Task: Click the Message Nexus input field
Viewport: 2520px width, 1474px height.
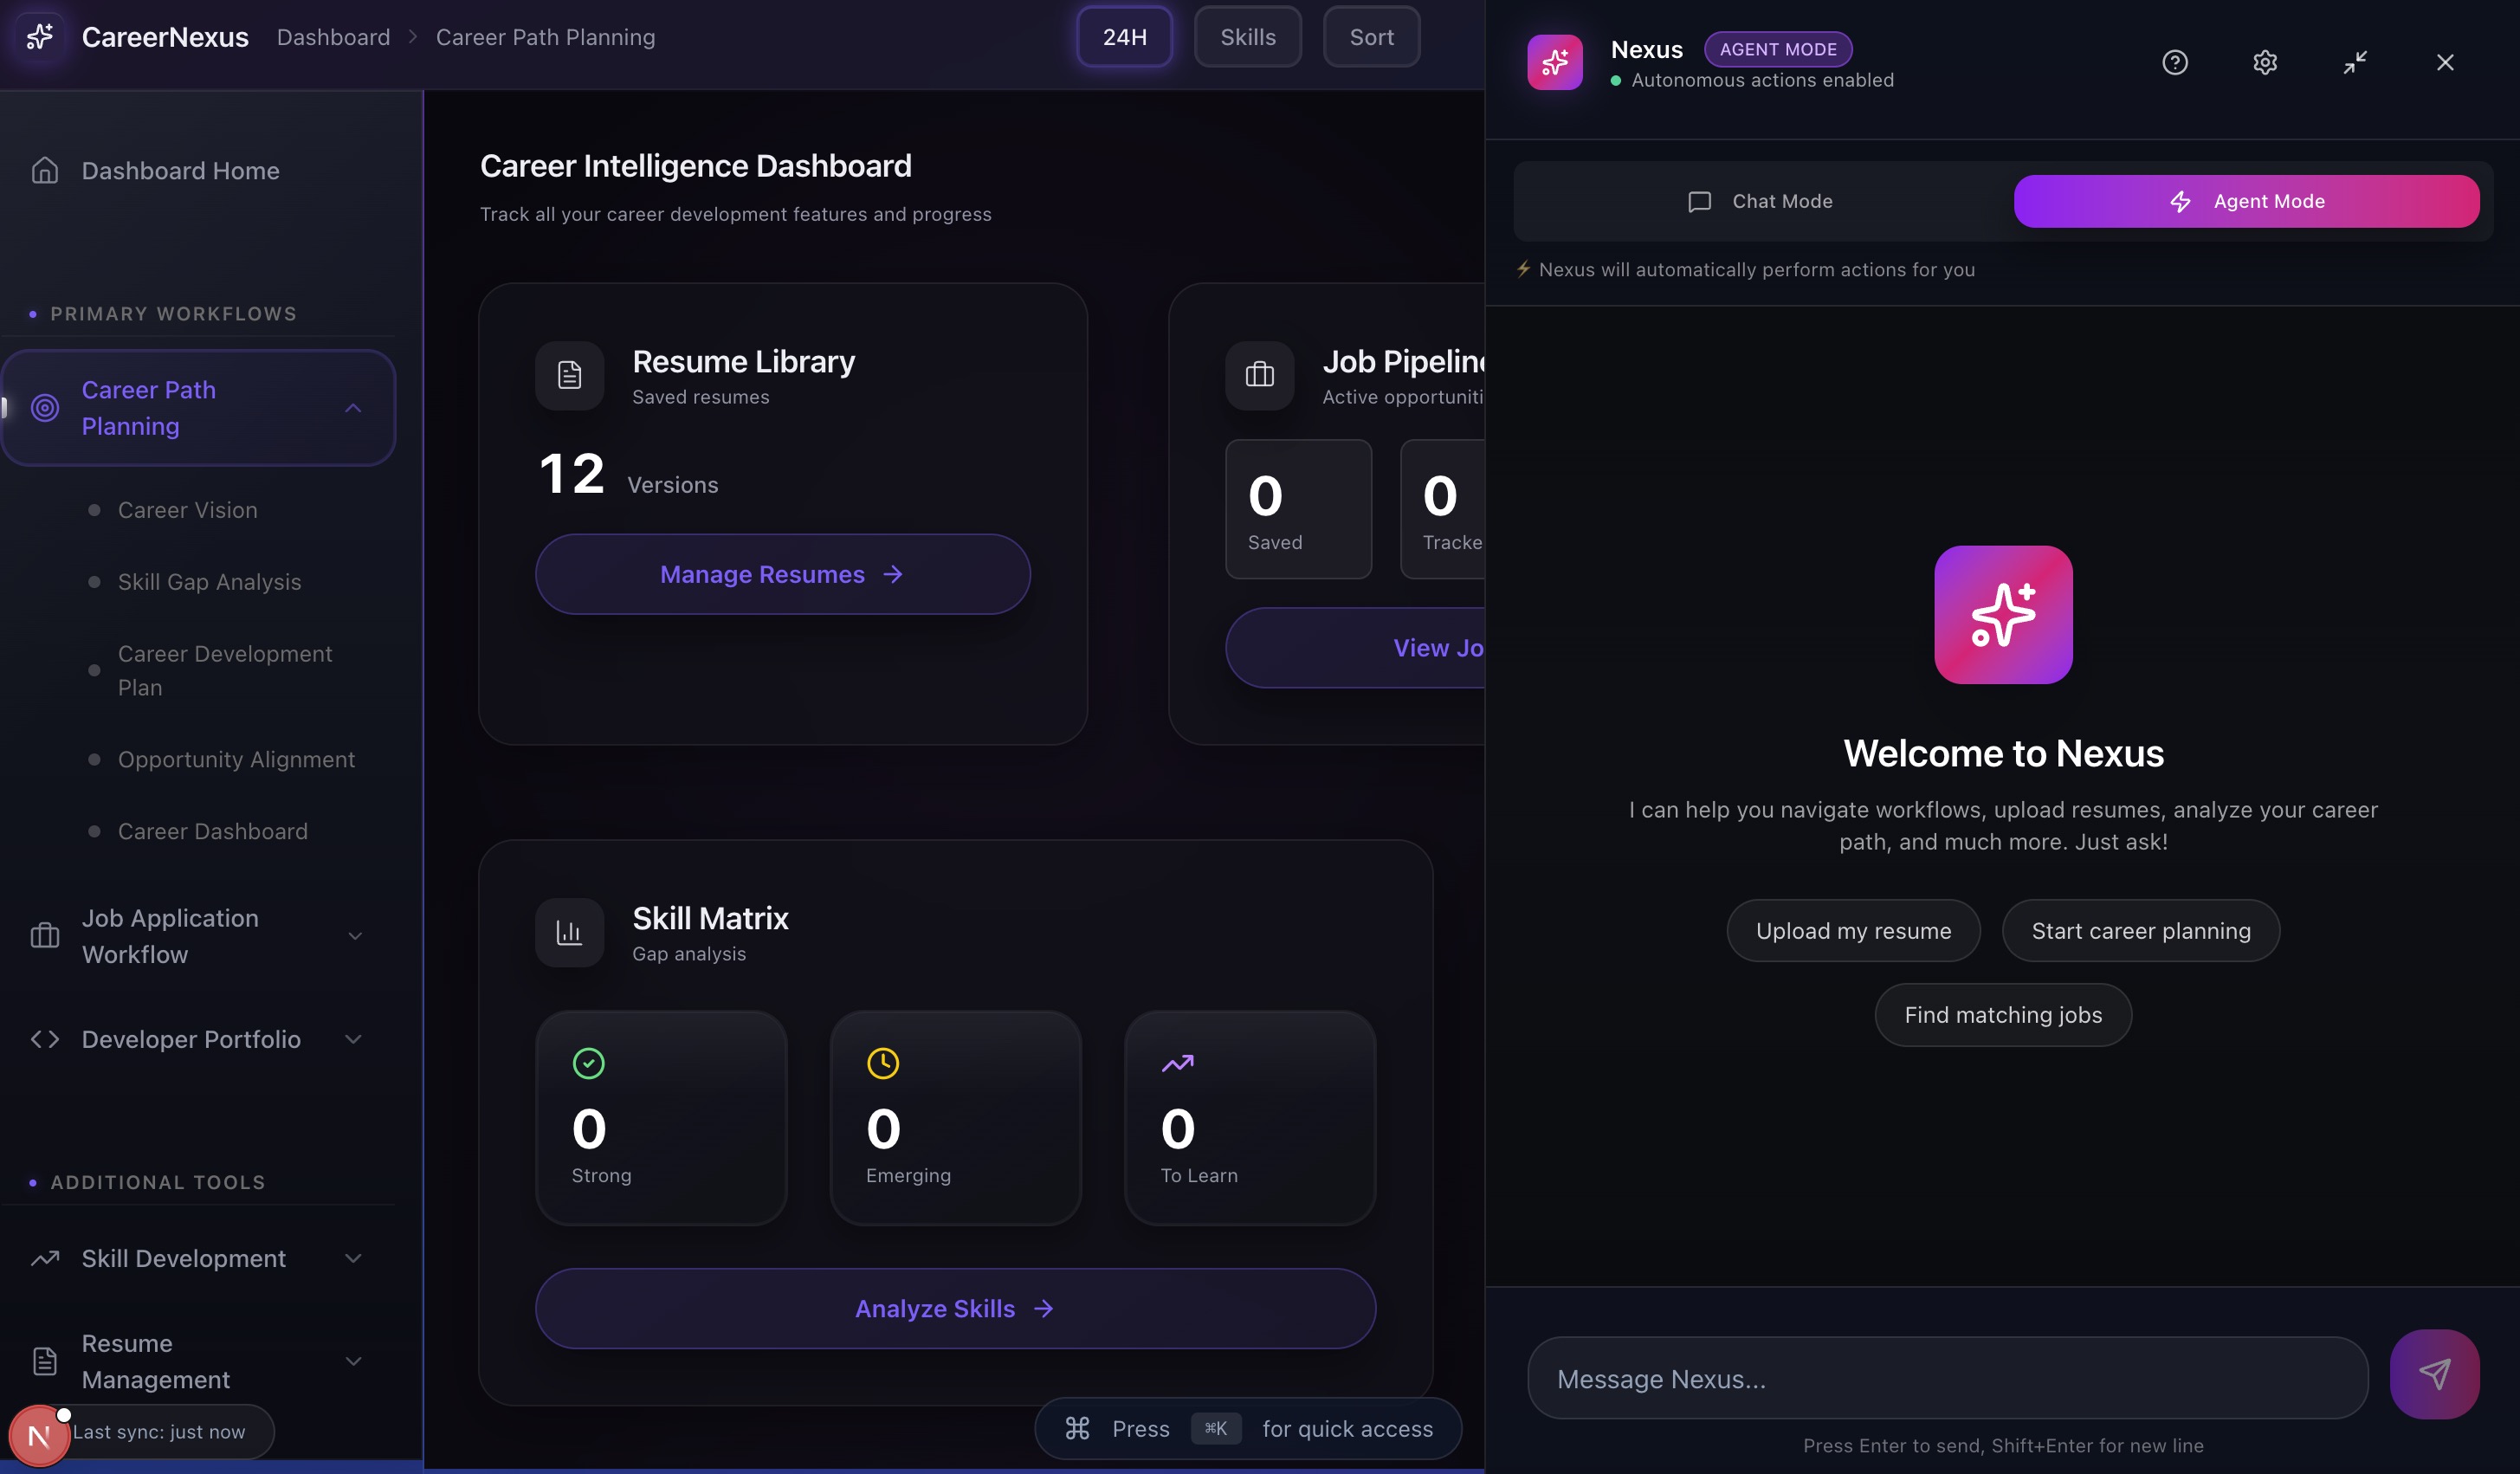Action: coord(1946,1378)
